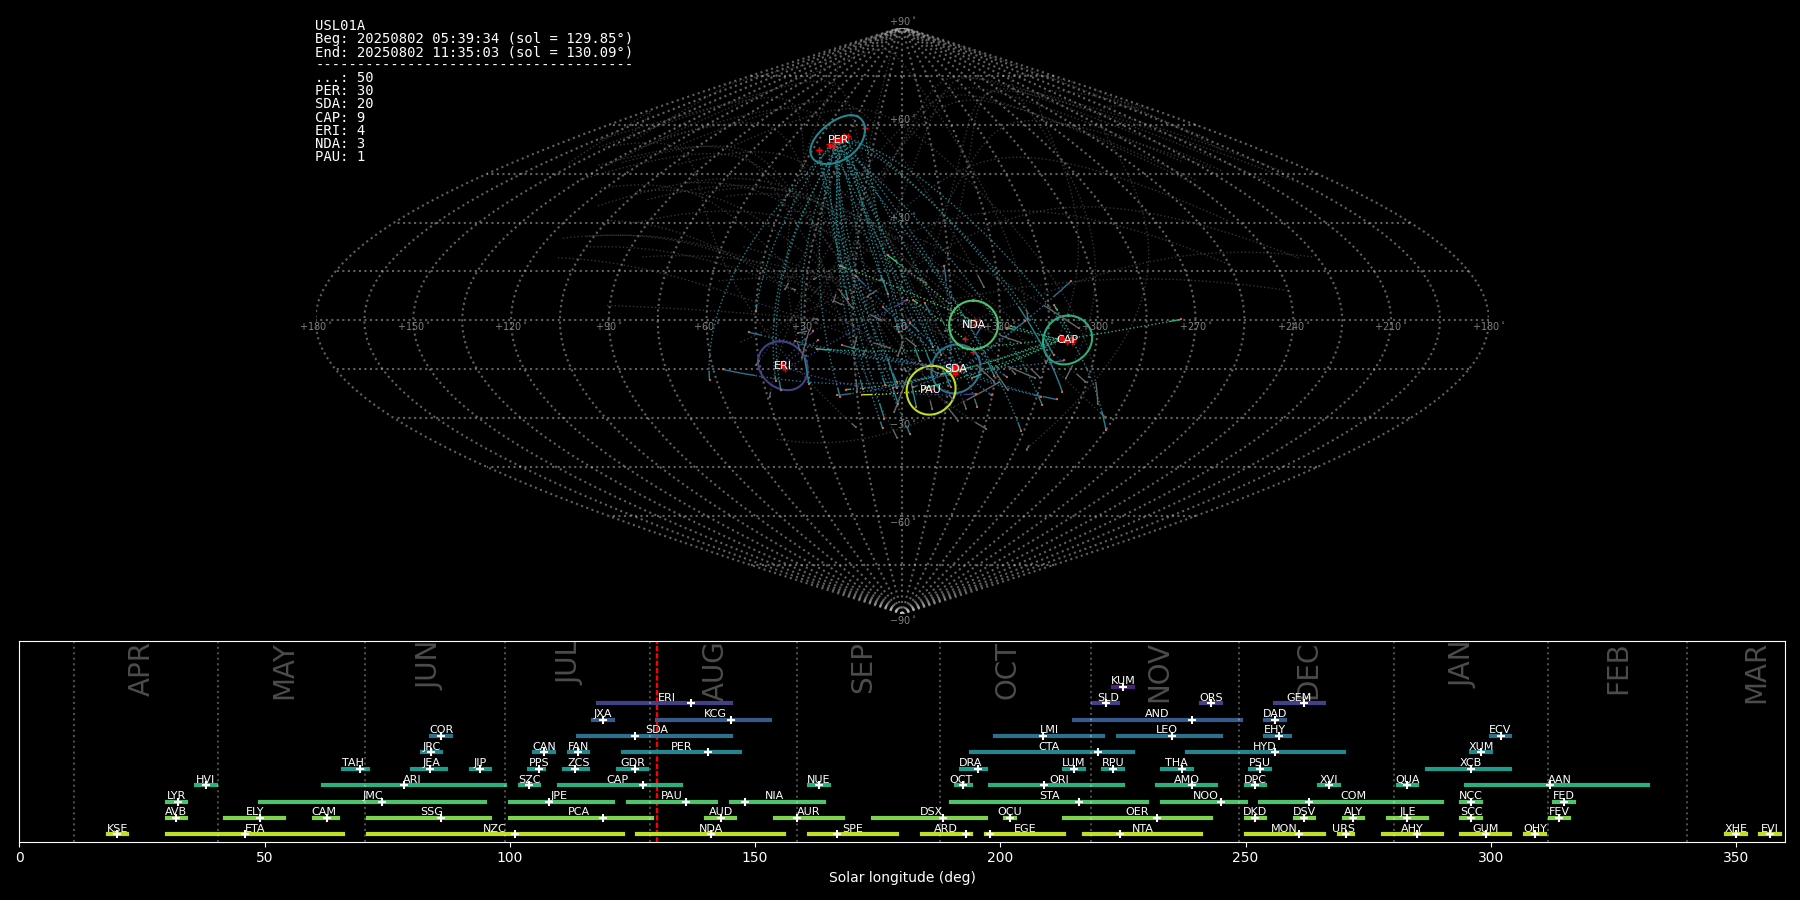Image resolution: width=1800 pixels, height=900 pixels.
Task: Click the station name 'USL01A'
Action: (x=340, y=26)
